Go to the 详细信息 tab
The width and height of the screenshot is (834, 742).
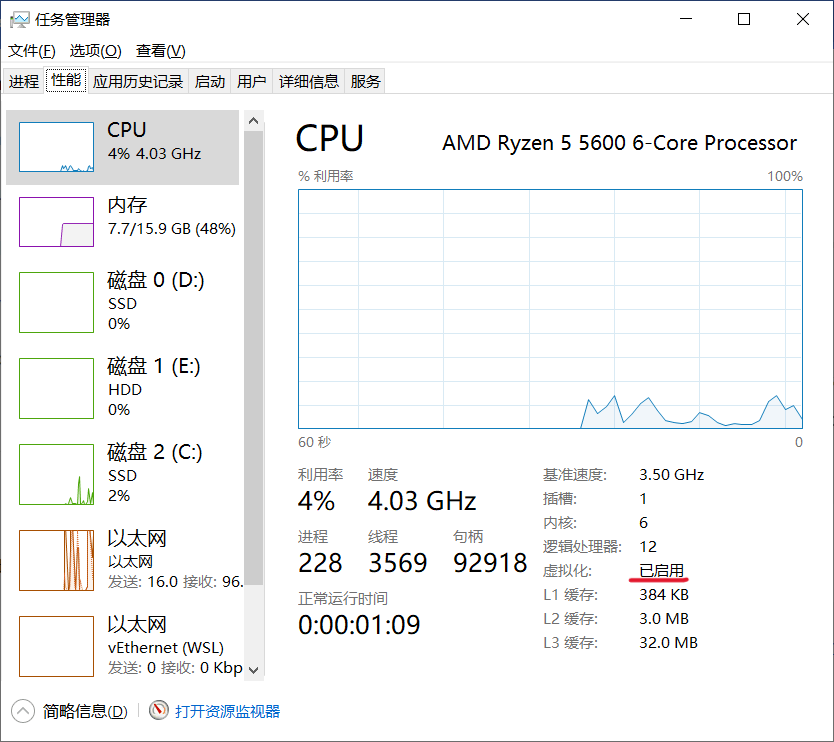[308, 82]
